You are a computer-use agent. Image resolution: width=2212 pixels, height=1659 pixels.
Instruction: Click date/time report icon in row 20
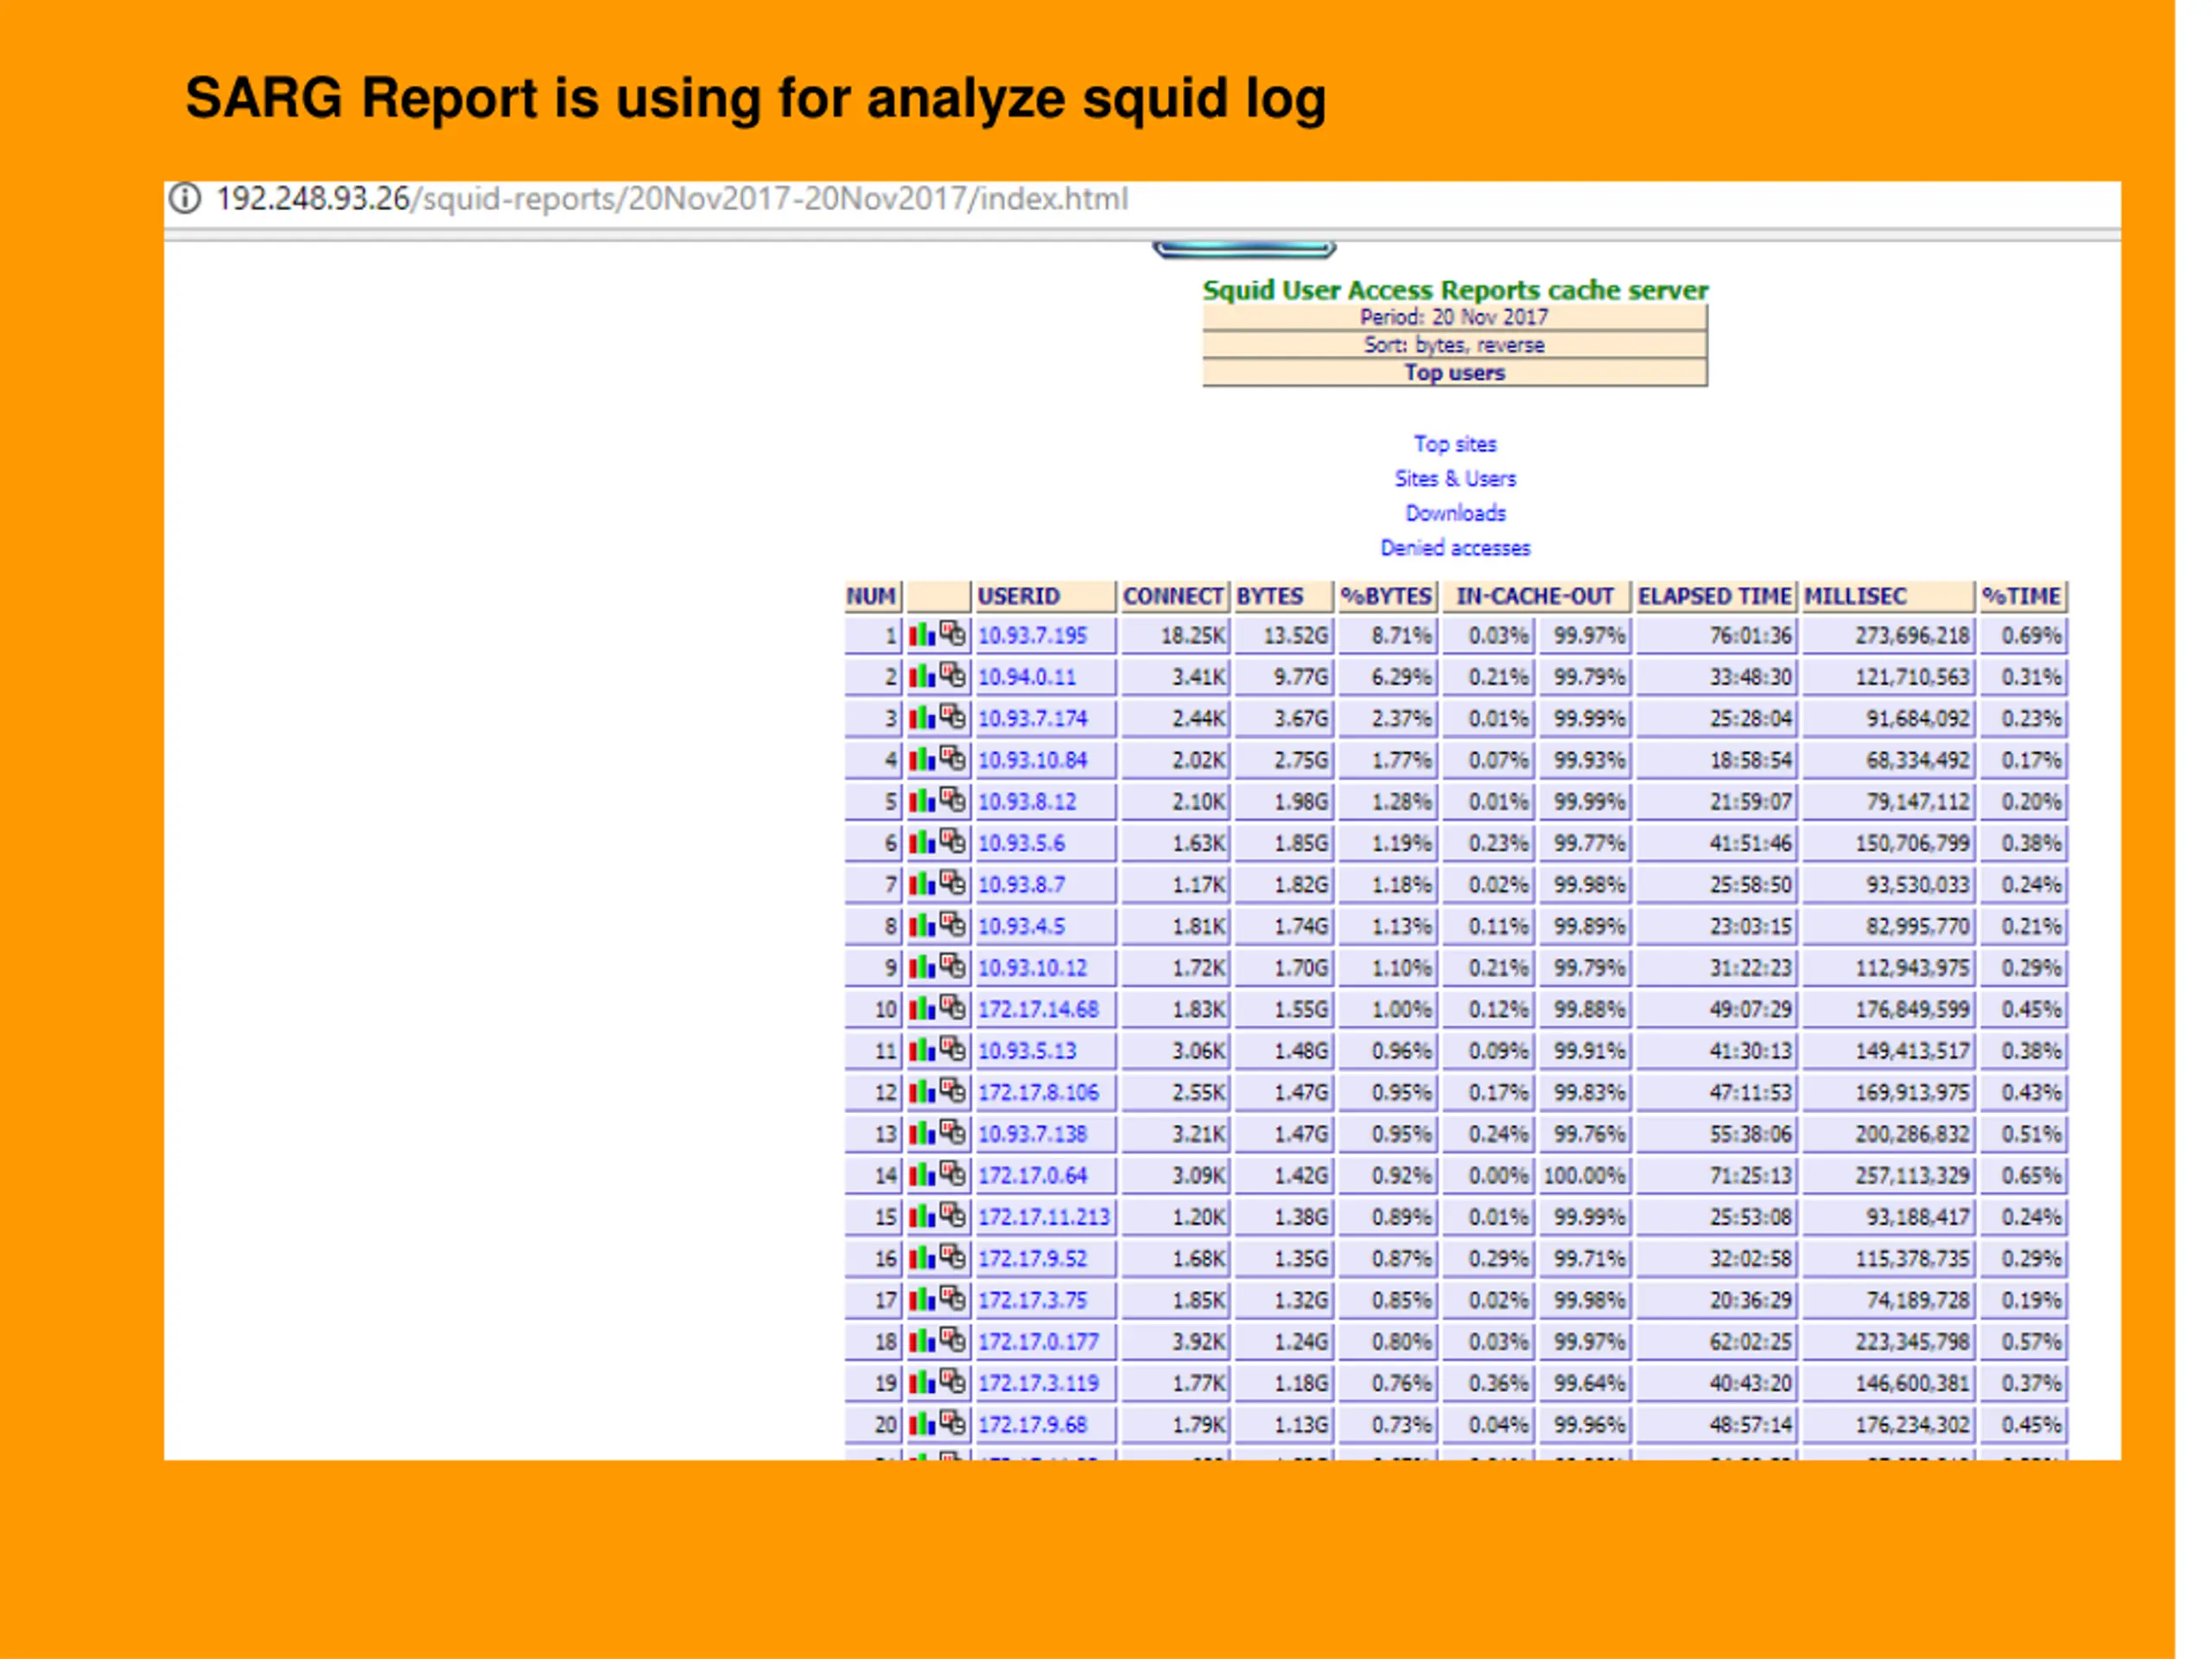pyautogui.click(x=953, y=1424)
